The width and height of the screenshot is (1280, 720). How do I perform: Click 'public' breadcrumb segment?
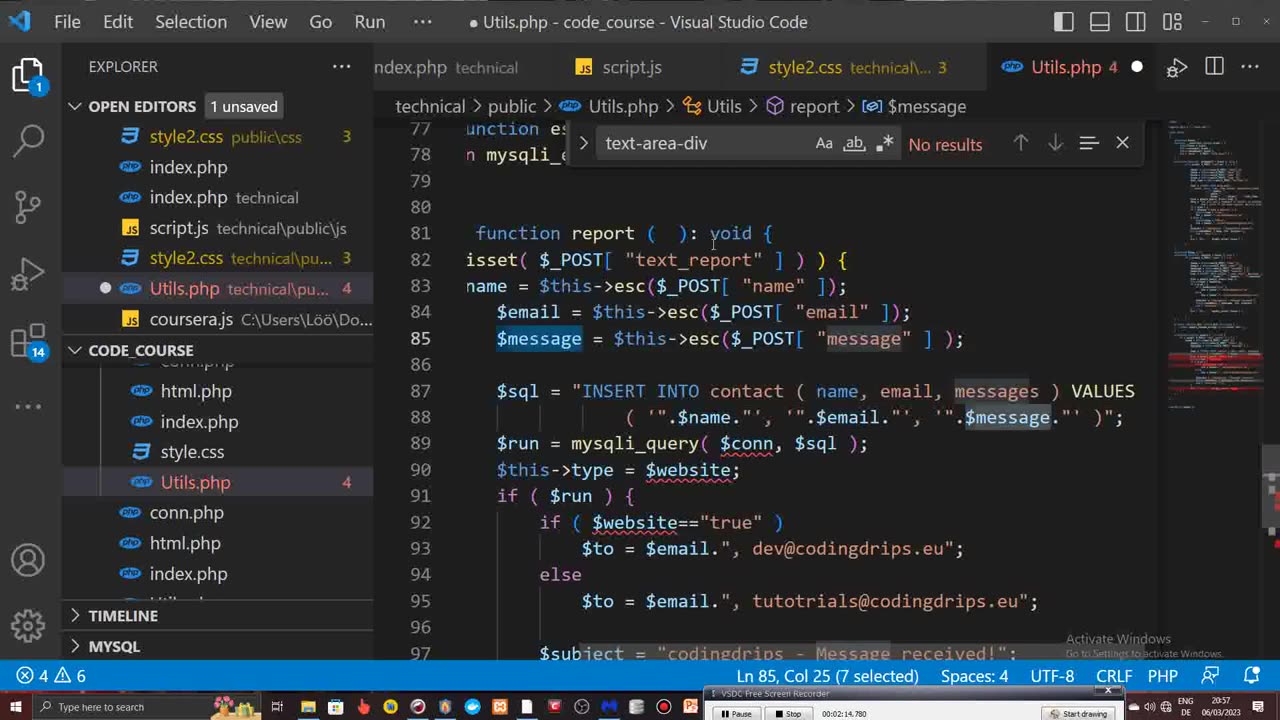tap(512, 106)
